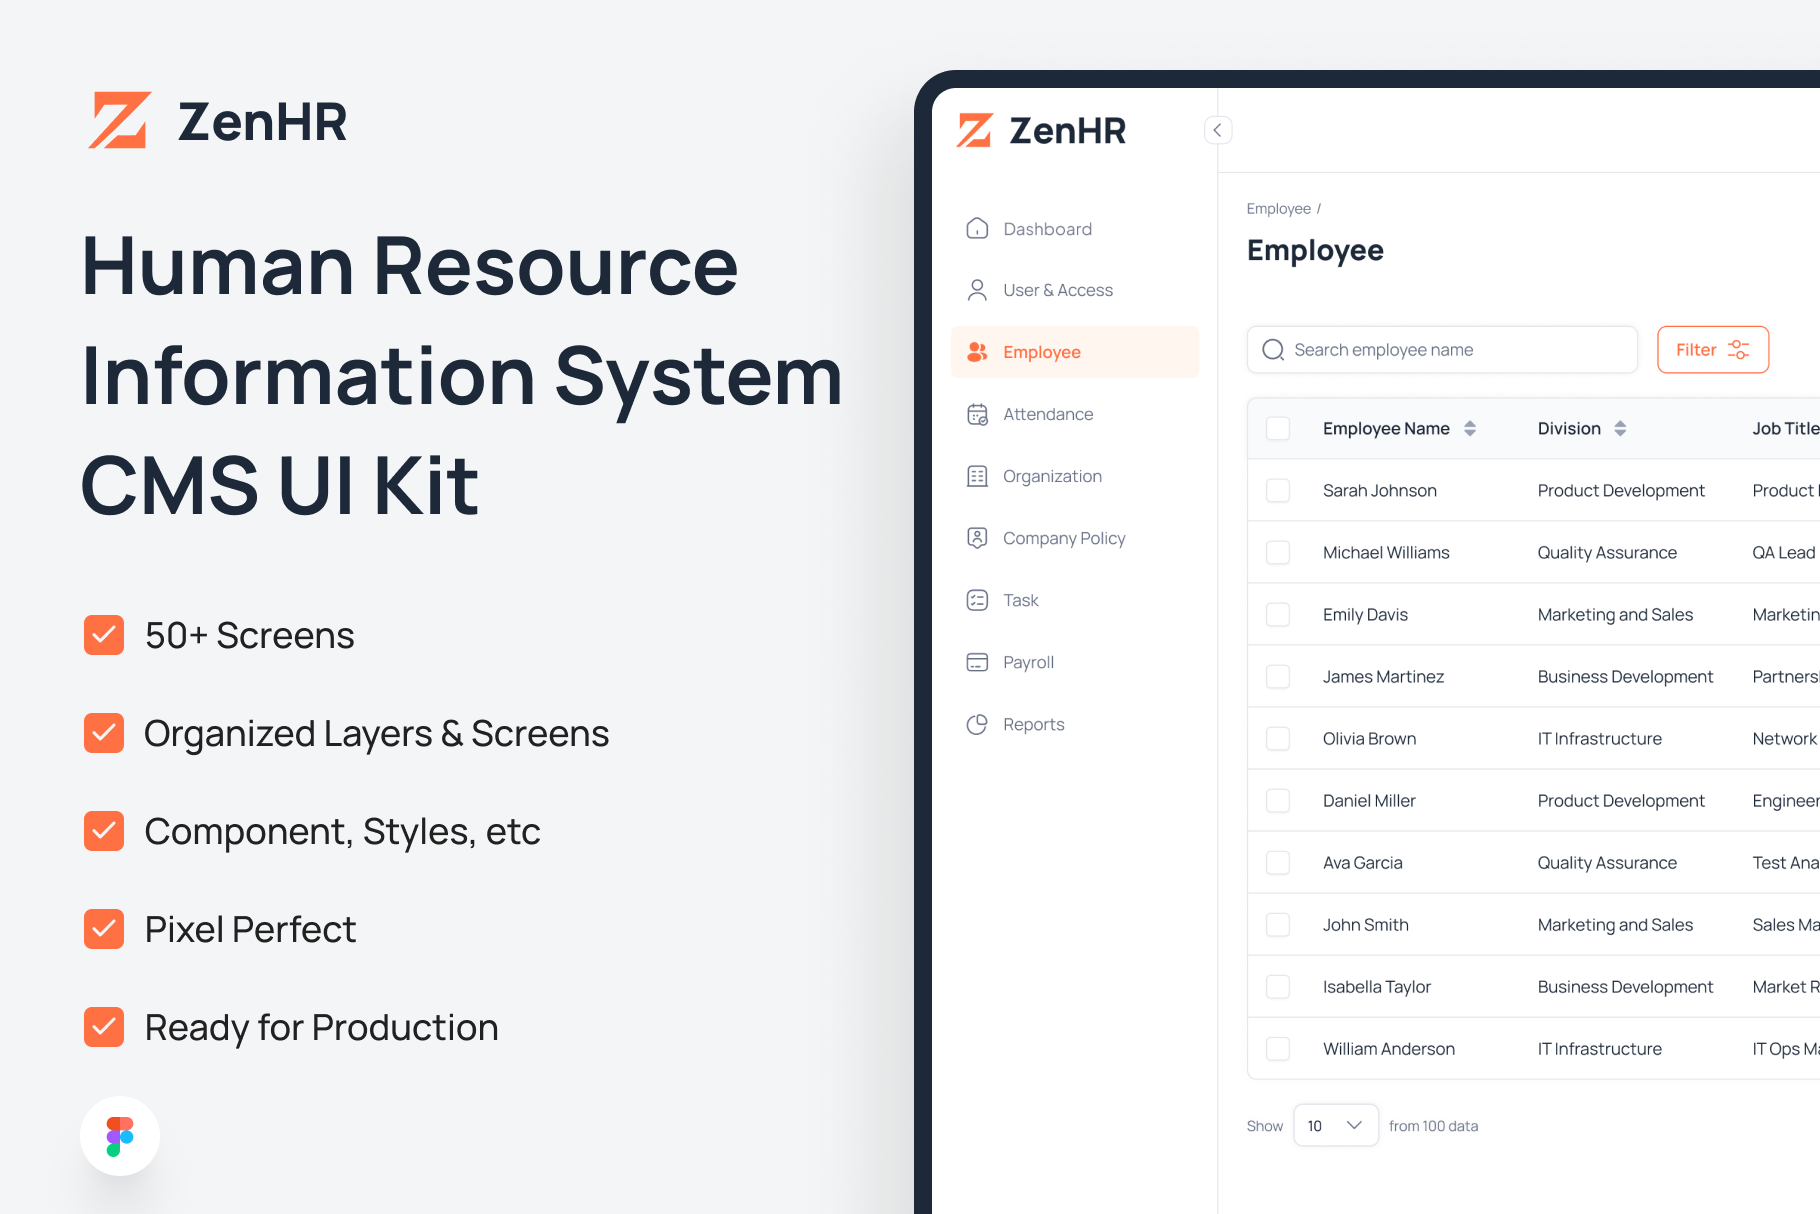Viewport: 1820px width, 1214px height.
Task: Check the box for Sarah Johnson
Action: [1278, 490]
